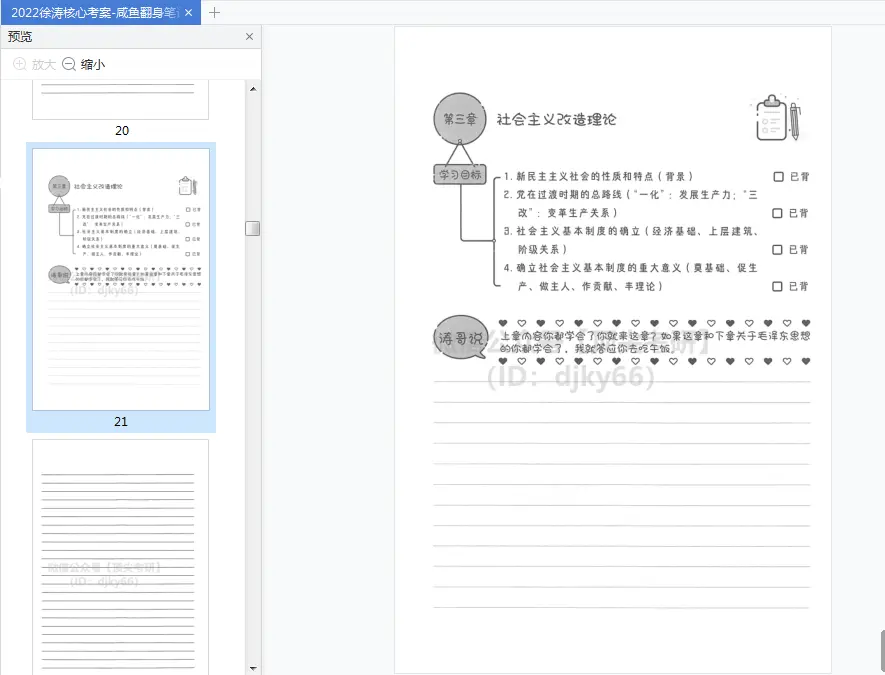Switch to the 2022徐涛核心考案 document tab
Viewport: 885px width, 675px height.
[100, 12]
